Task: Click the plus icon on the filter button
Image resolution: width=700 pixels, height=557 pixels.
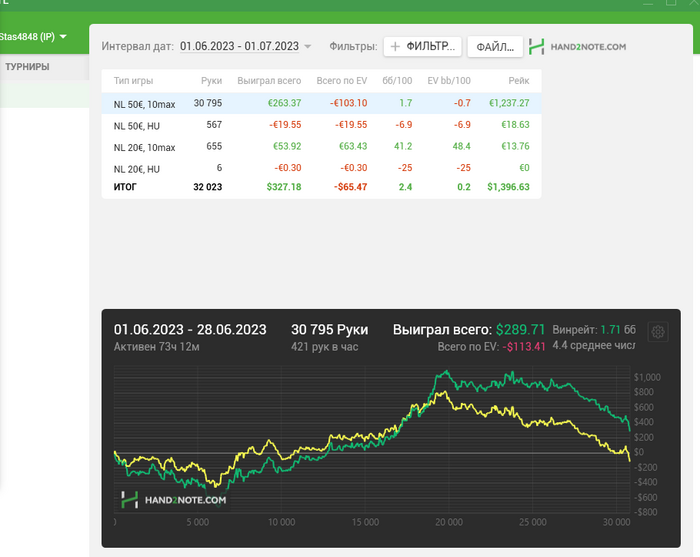Action: click(395, 46)
